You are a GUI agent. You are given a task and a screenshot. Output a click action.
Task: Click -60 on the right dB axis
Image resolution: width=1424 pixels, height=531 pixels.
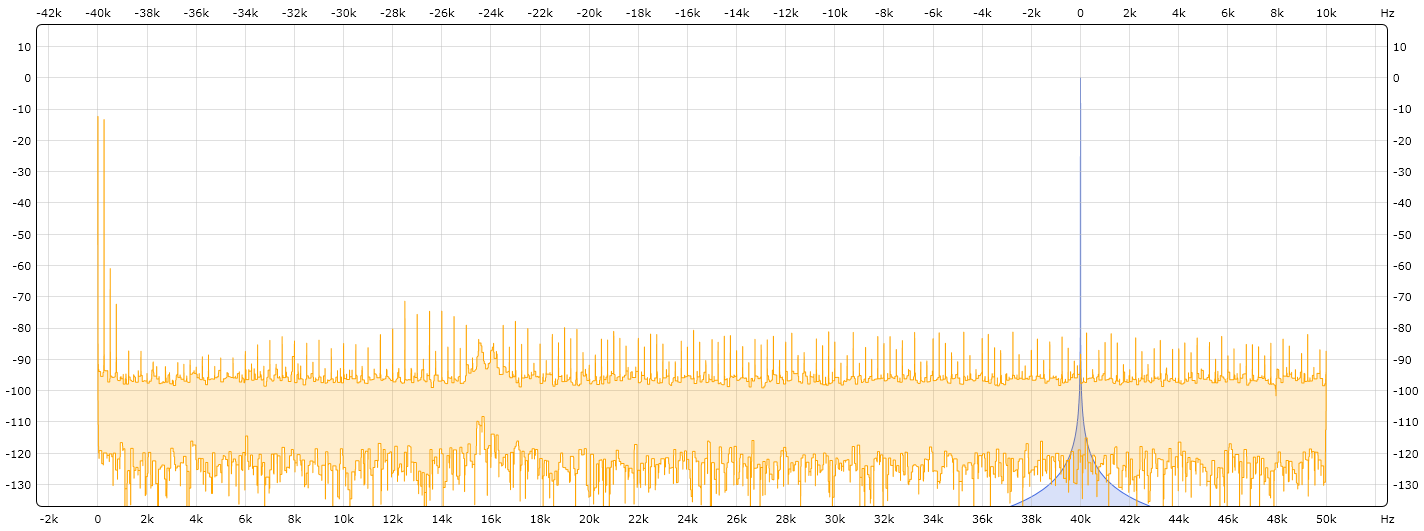[1404, 266]
